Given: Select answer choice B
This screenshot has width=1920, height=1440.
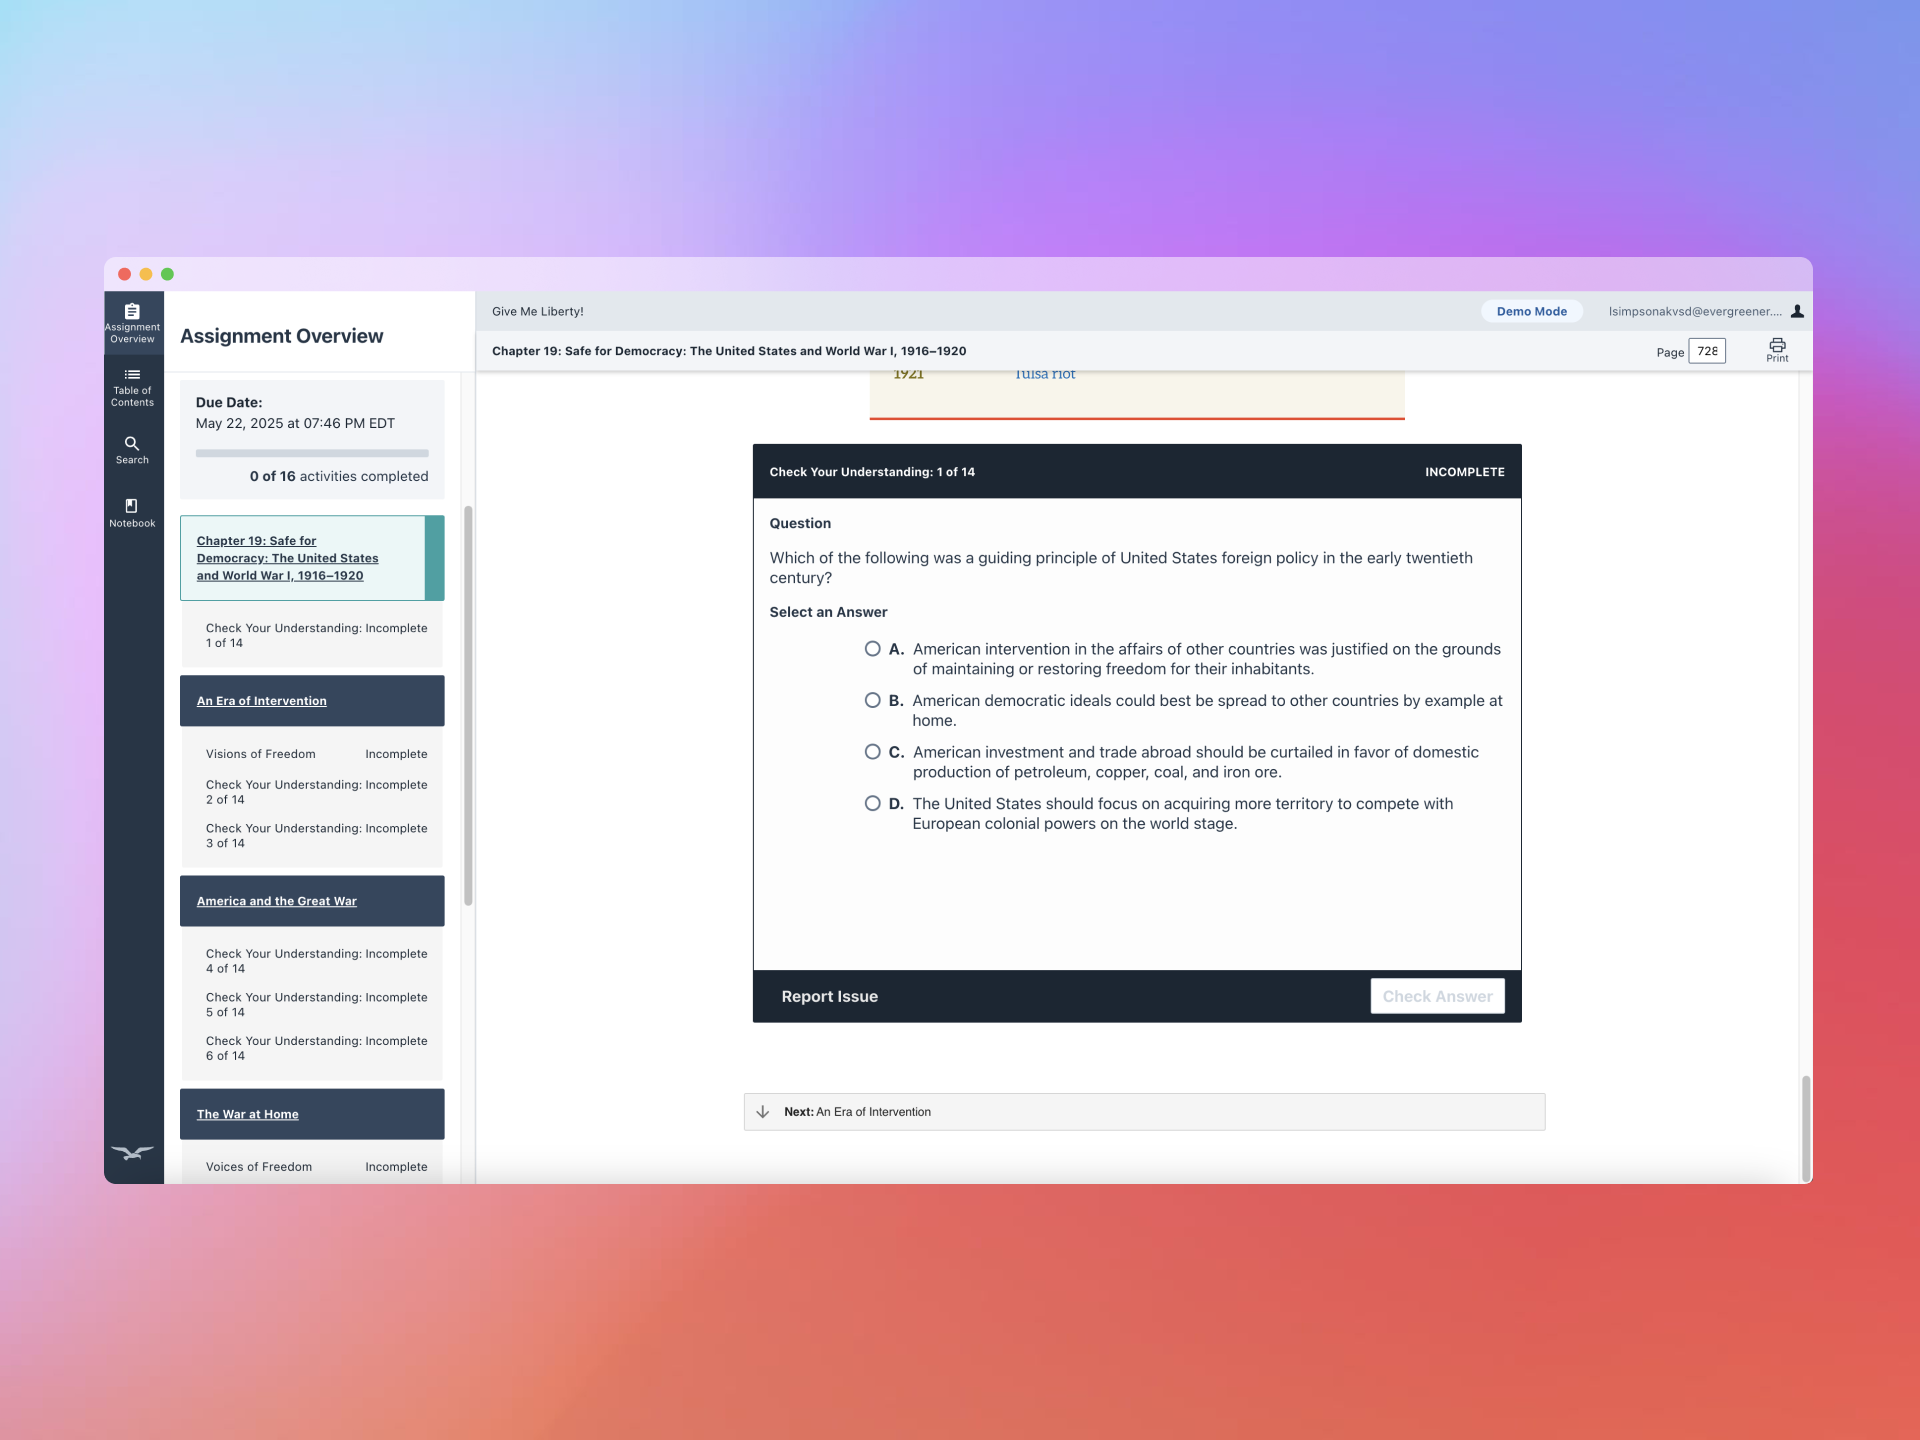Looking at the screenshot, I should click(872, 700).
